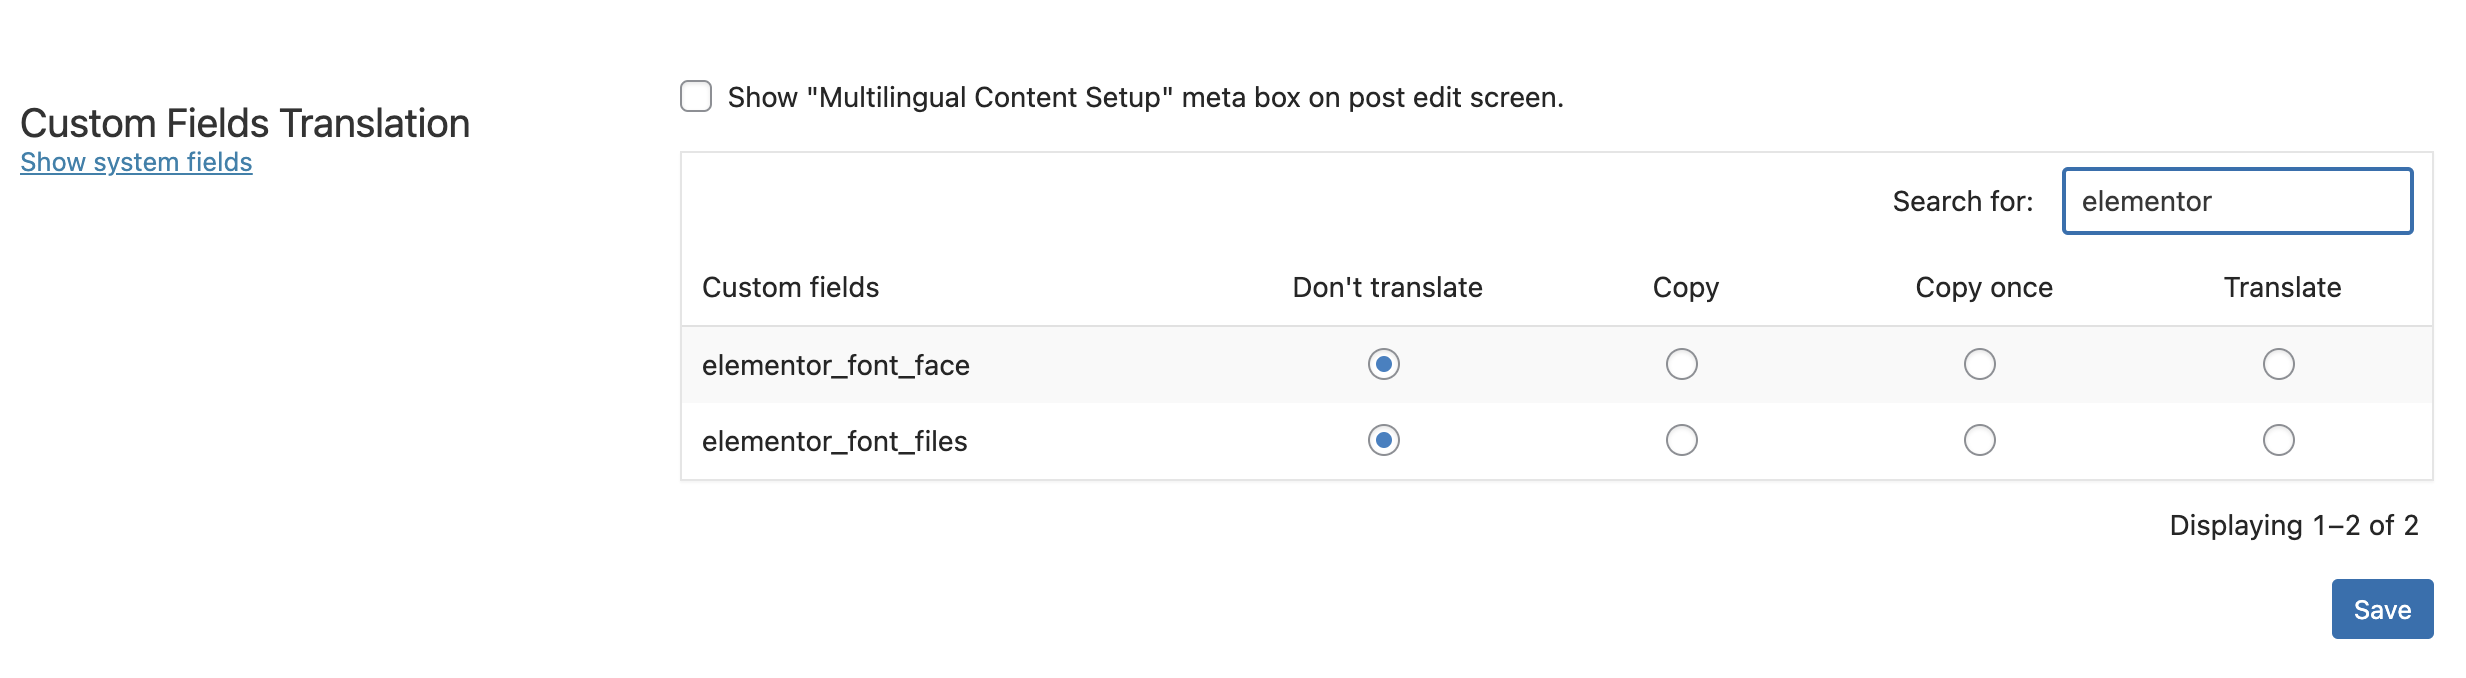Screen dimensions: 2466x678
Task: Select Don't translate for elementor_font_face
Action: pyautogui.click(x=1384, y=364)
